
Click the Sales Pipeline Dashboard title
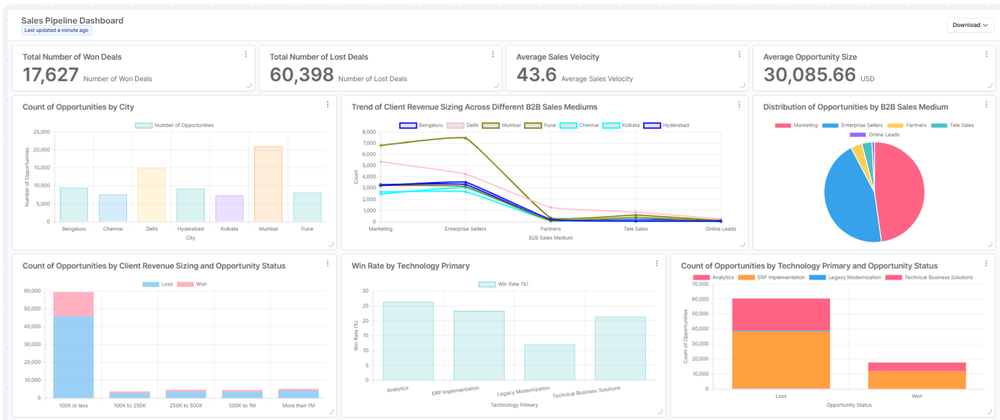tap(72, 20)
